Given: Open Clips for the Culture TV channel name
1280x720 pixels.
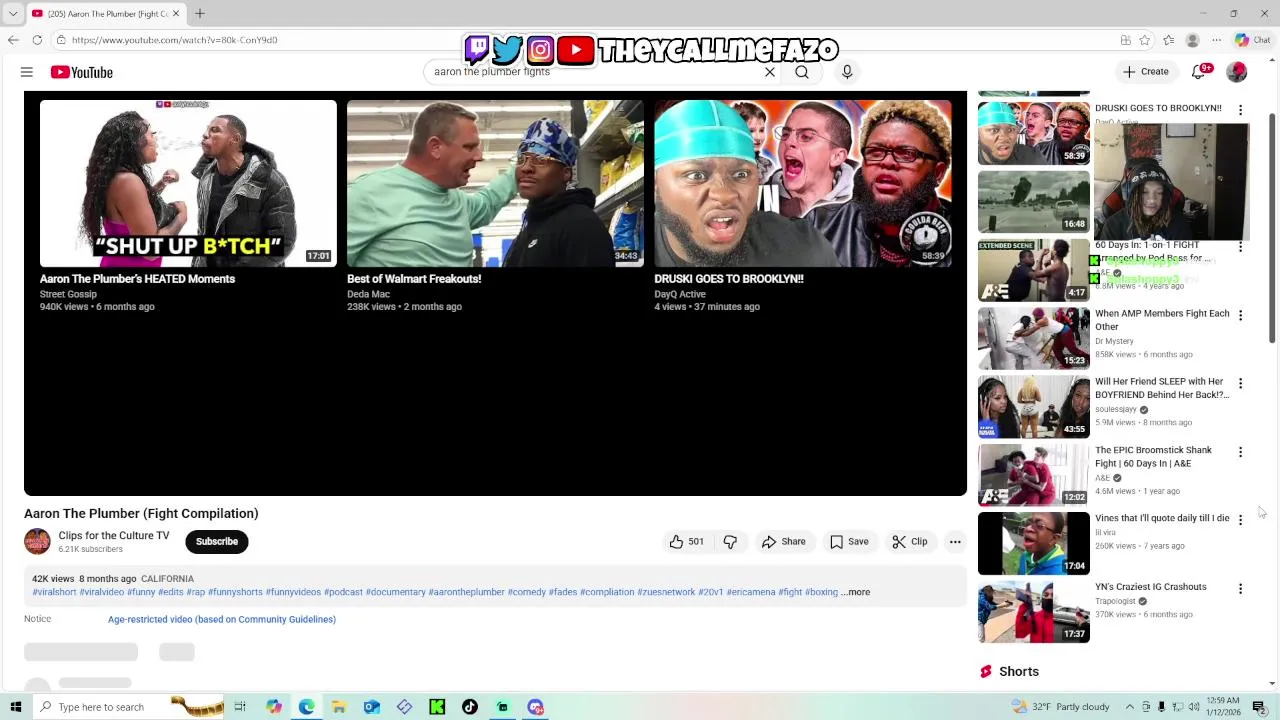Looking at the screenshot, I should pos(114,535).
